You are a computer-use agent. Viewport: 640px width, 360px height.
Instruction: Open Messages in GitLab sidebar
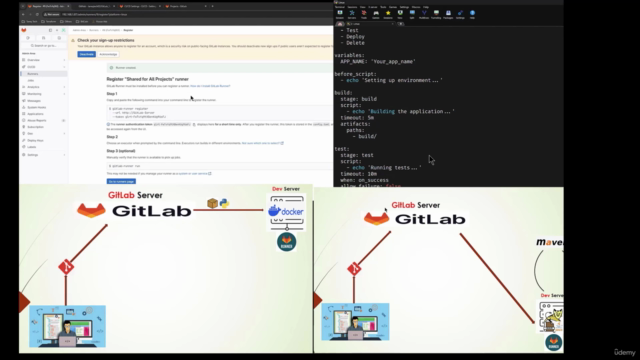pyautogui.click(x=44, y=100)
